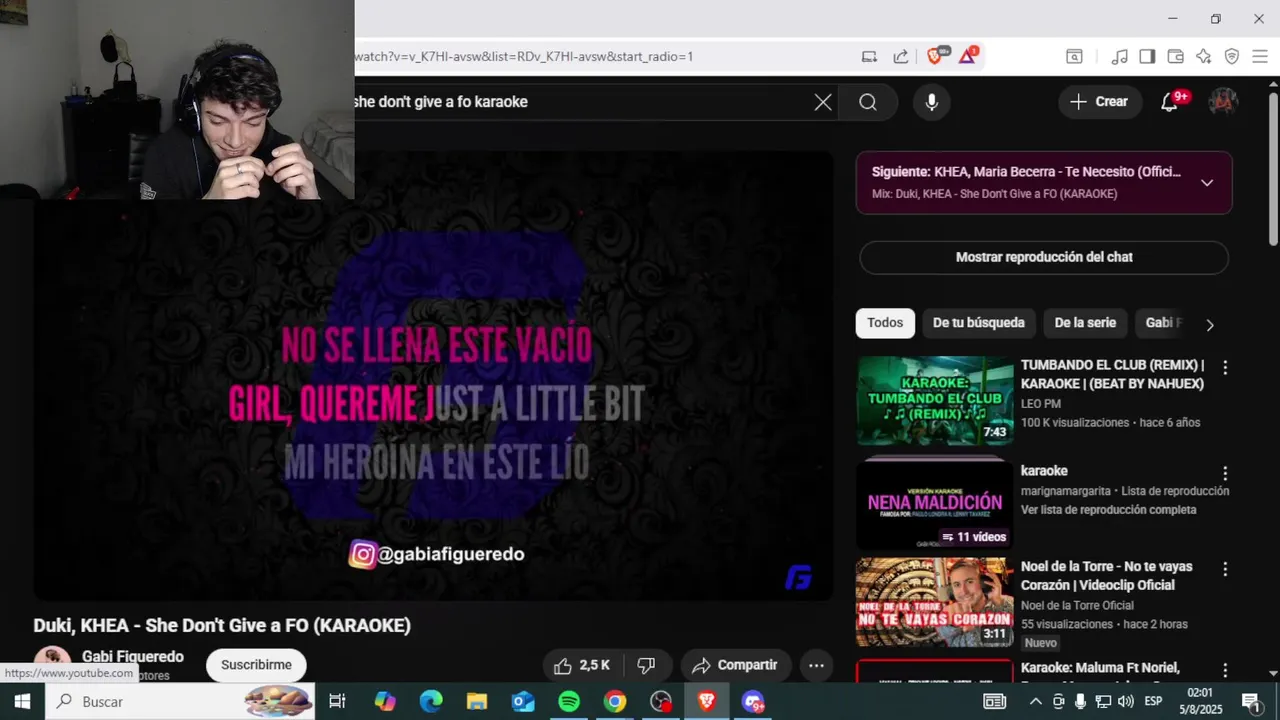Open YouTube notifications bell

point(1169,102)
